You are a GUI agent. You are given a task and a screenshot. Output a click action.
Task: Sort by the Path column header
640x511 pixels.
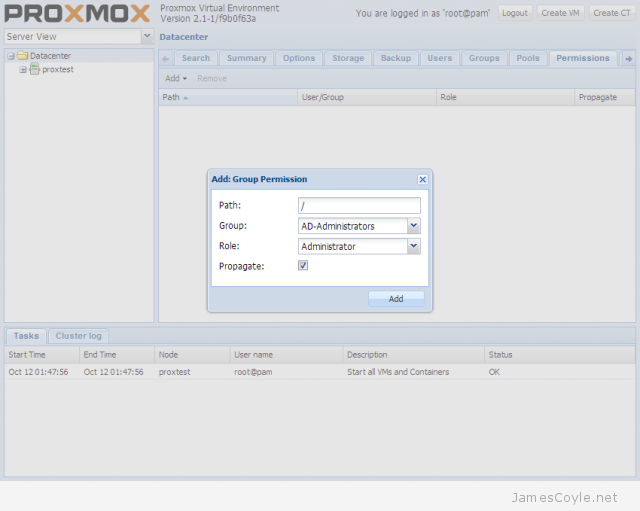pos(228,97)
